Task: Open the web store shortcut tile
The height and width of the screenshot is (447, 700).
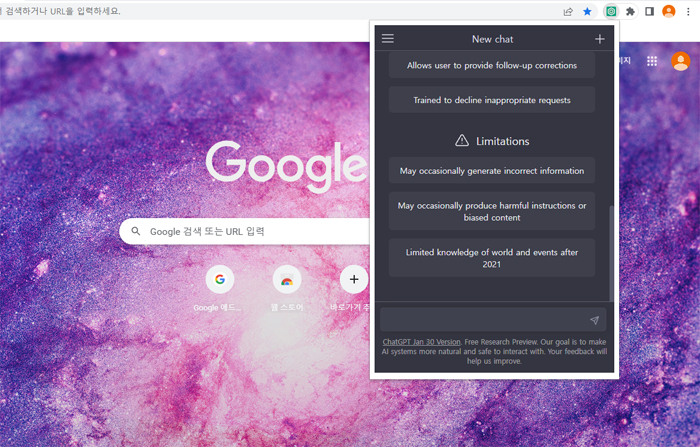Action: [x=287, y=280]
